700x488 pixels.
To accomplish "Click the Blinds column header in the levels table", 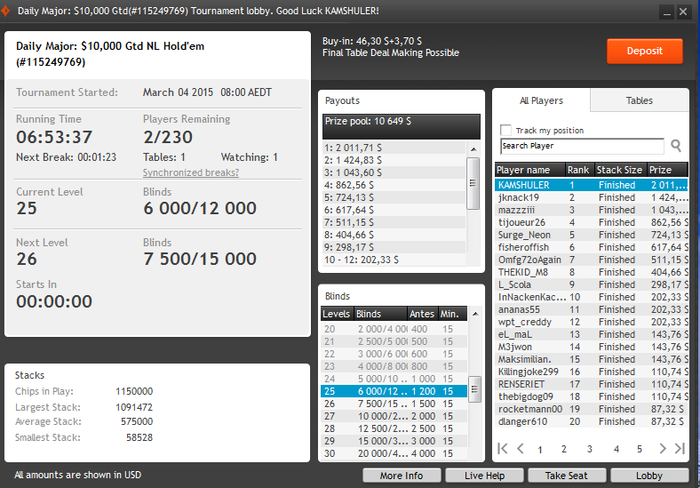I will coord(380,314).
